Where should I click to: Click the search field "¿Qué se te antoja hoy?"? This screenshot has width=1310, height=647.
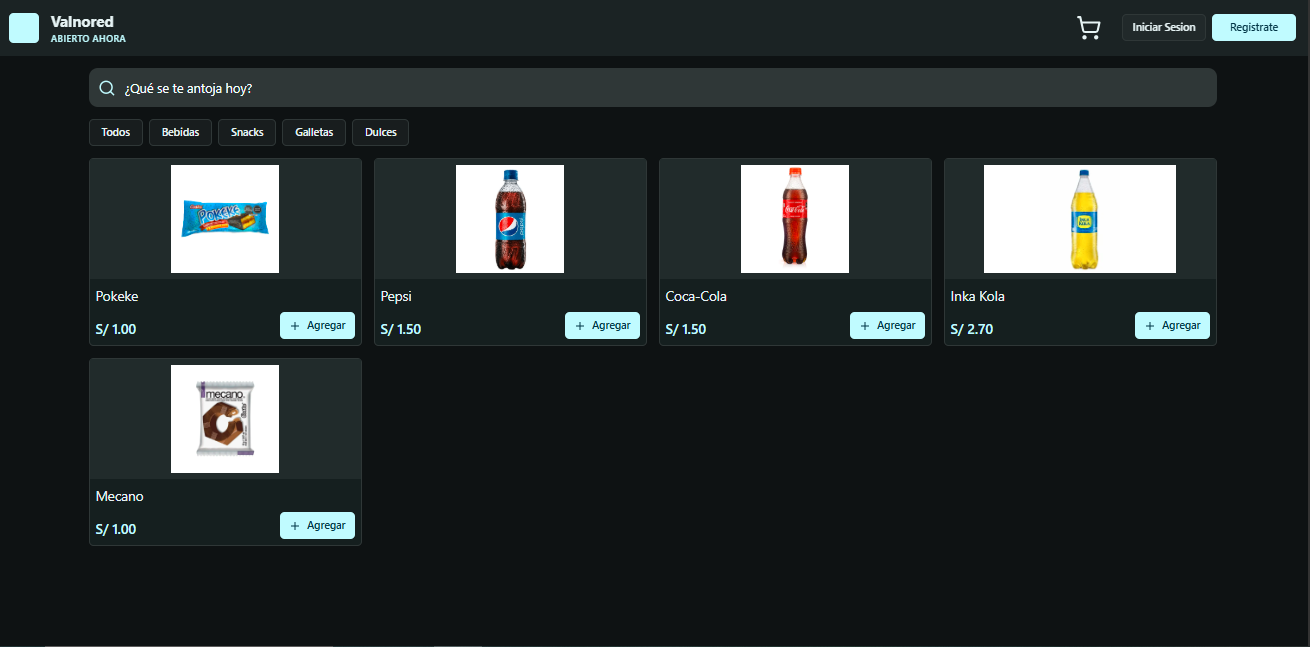click(x=652, y=88)
